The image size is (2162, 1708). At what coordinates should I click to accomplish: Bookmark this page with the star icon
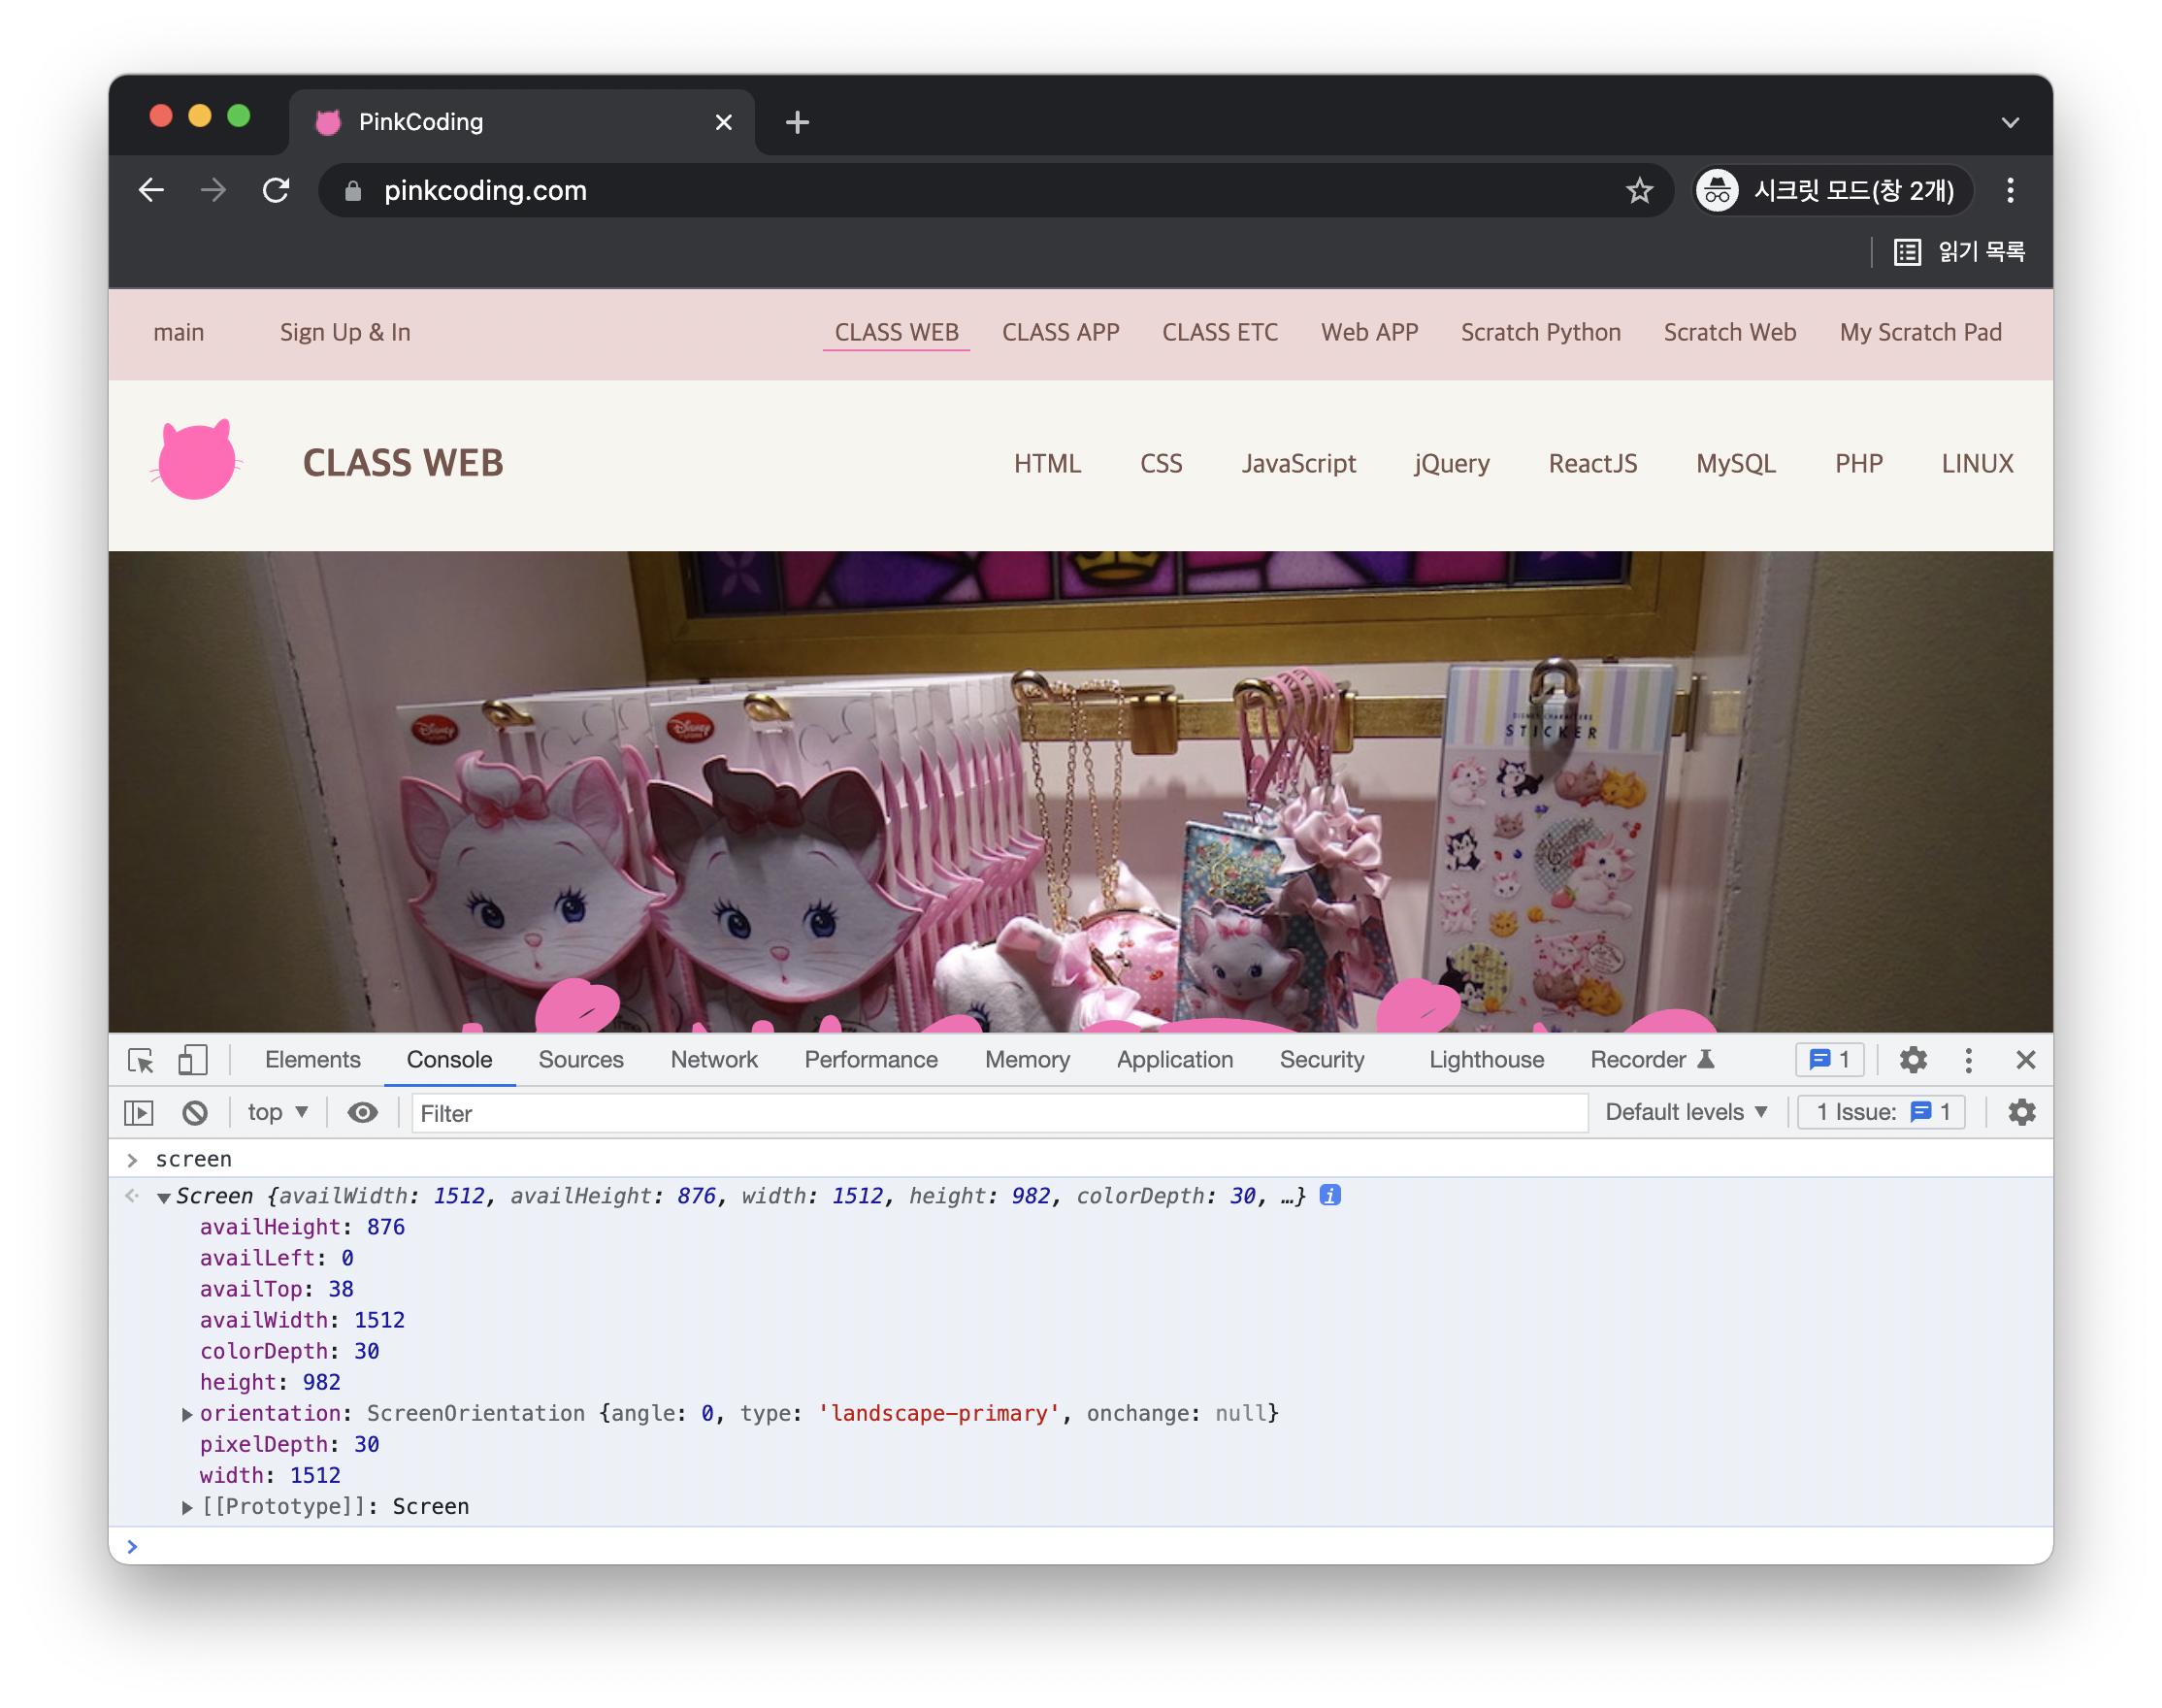pos(1638,190)
